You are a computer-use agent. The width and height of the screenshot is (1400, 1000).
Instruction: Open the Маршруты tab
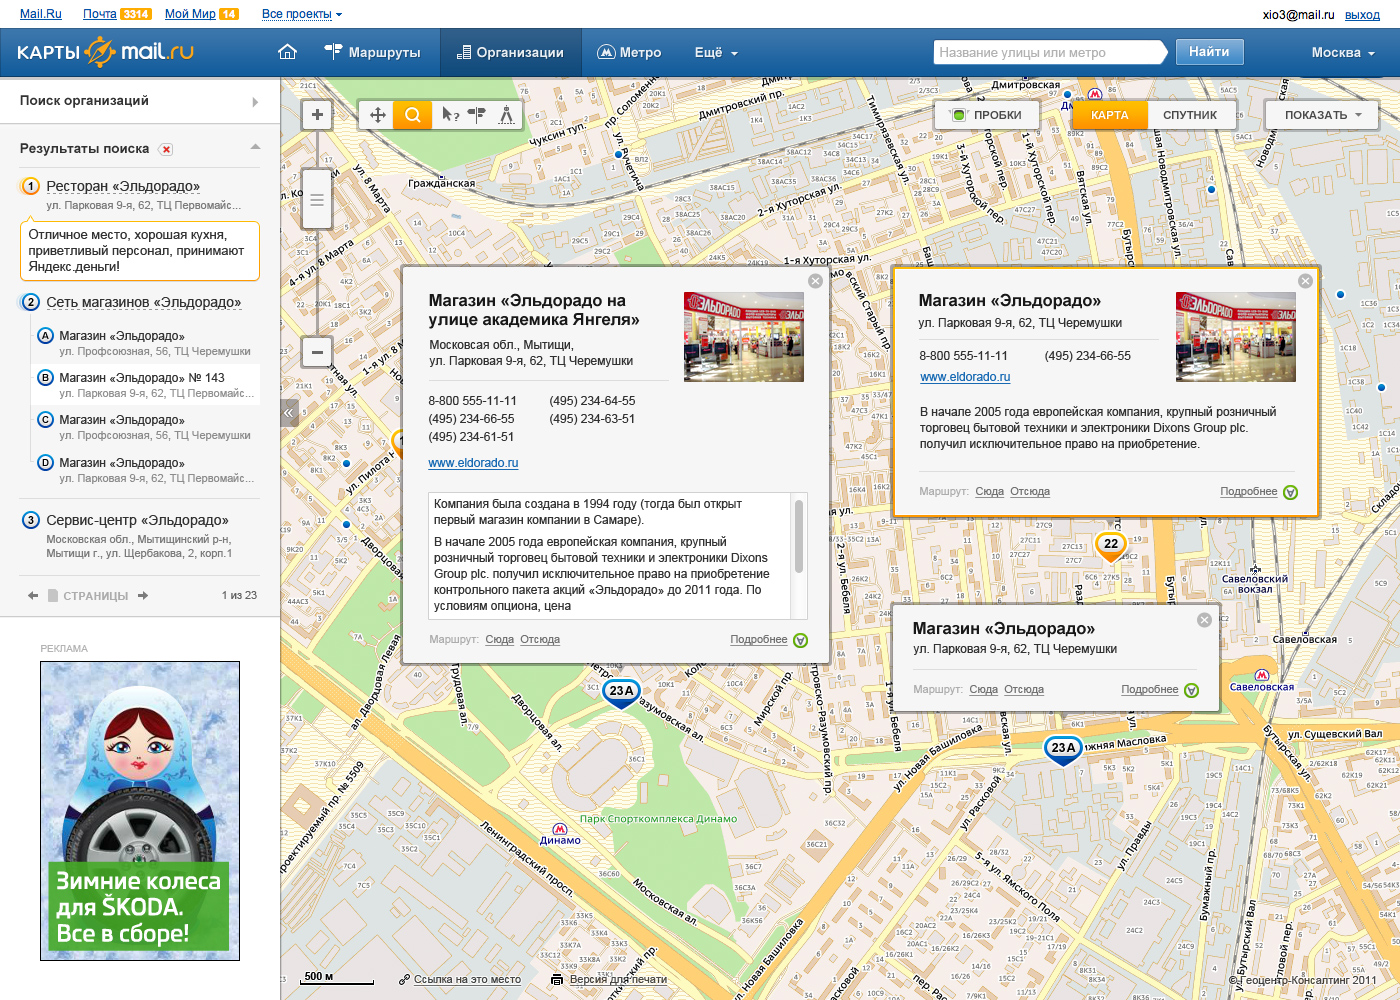tap(373, 53)
